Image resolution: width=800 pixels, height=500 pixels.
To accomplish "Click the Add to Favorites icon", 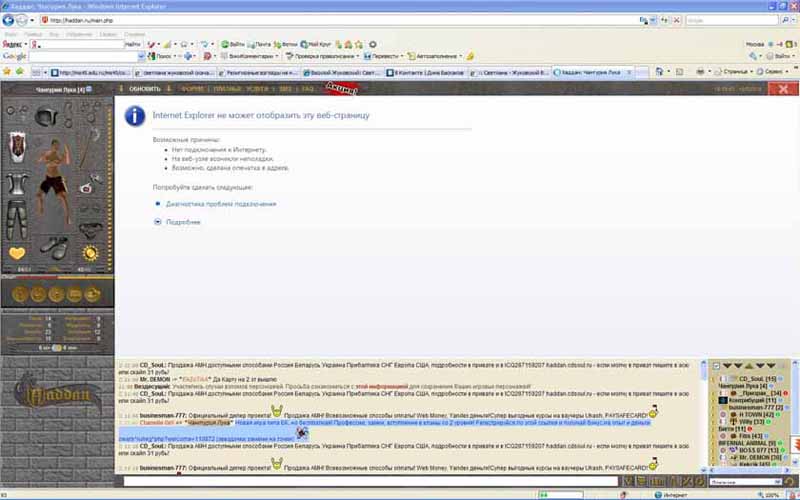I will point(19,72).
